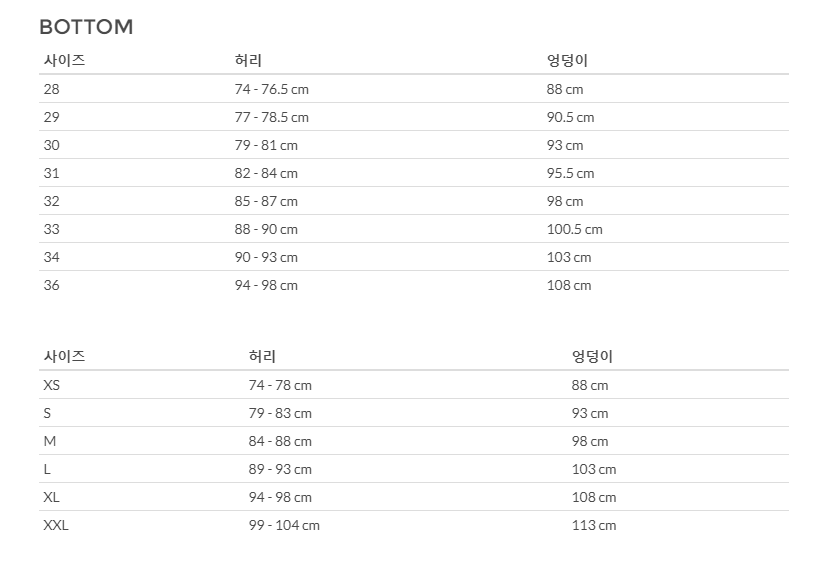Click the XS size label
824x563 pixels.
(x=52, y=385)
